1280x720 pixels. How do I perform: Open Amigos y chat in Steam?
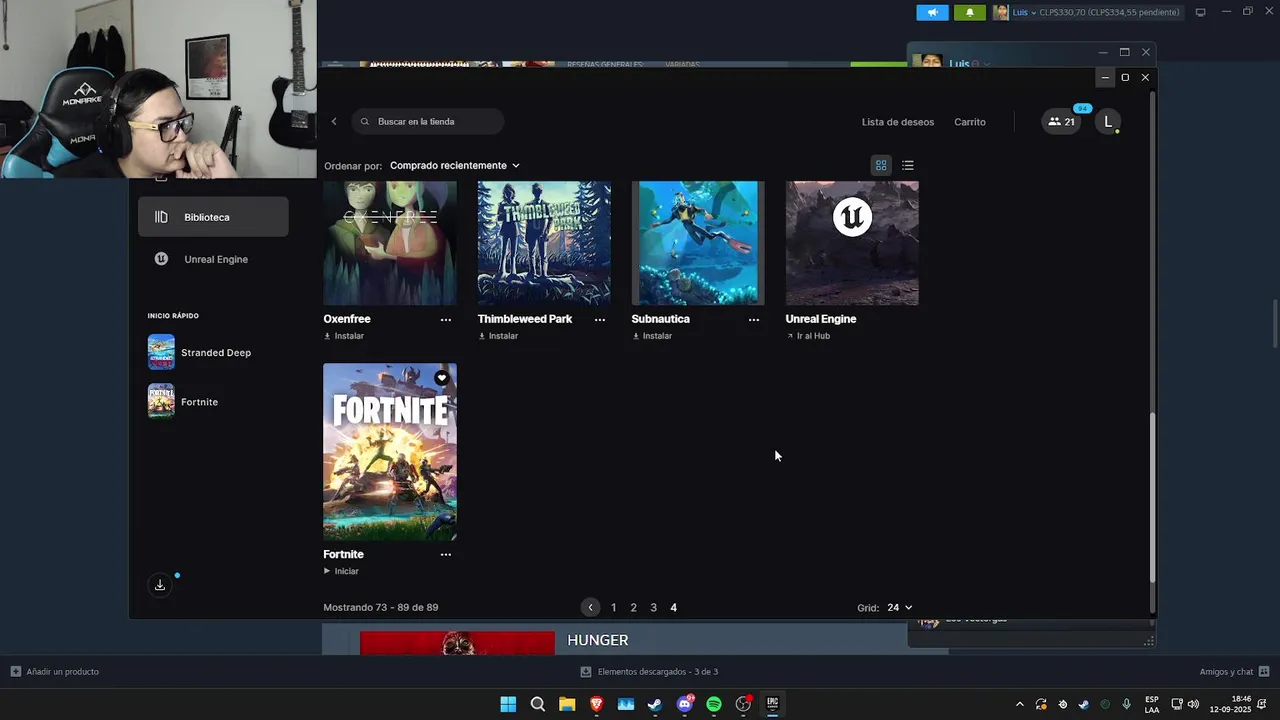coord(1234,672)
